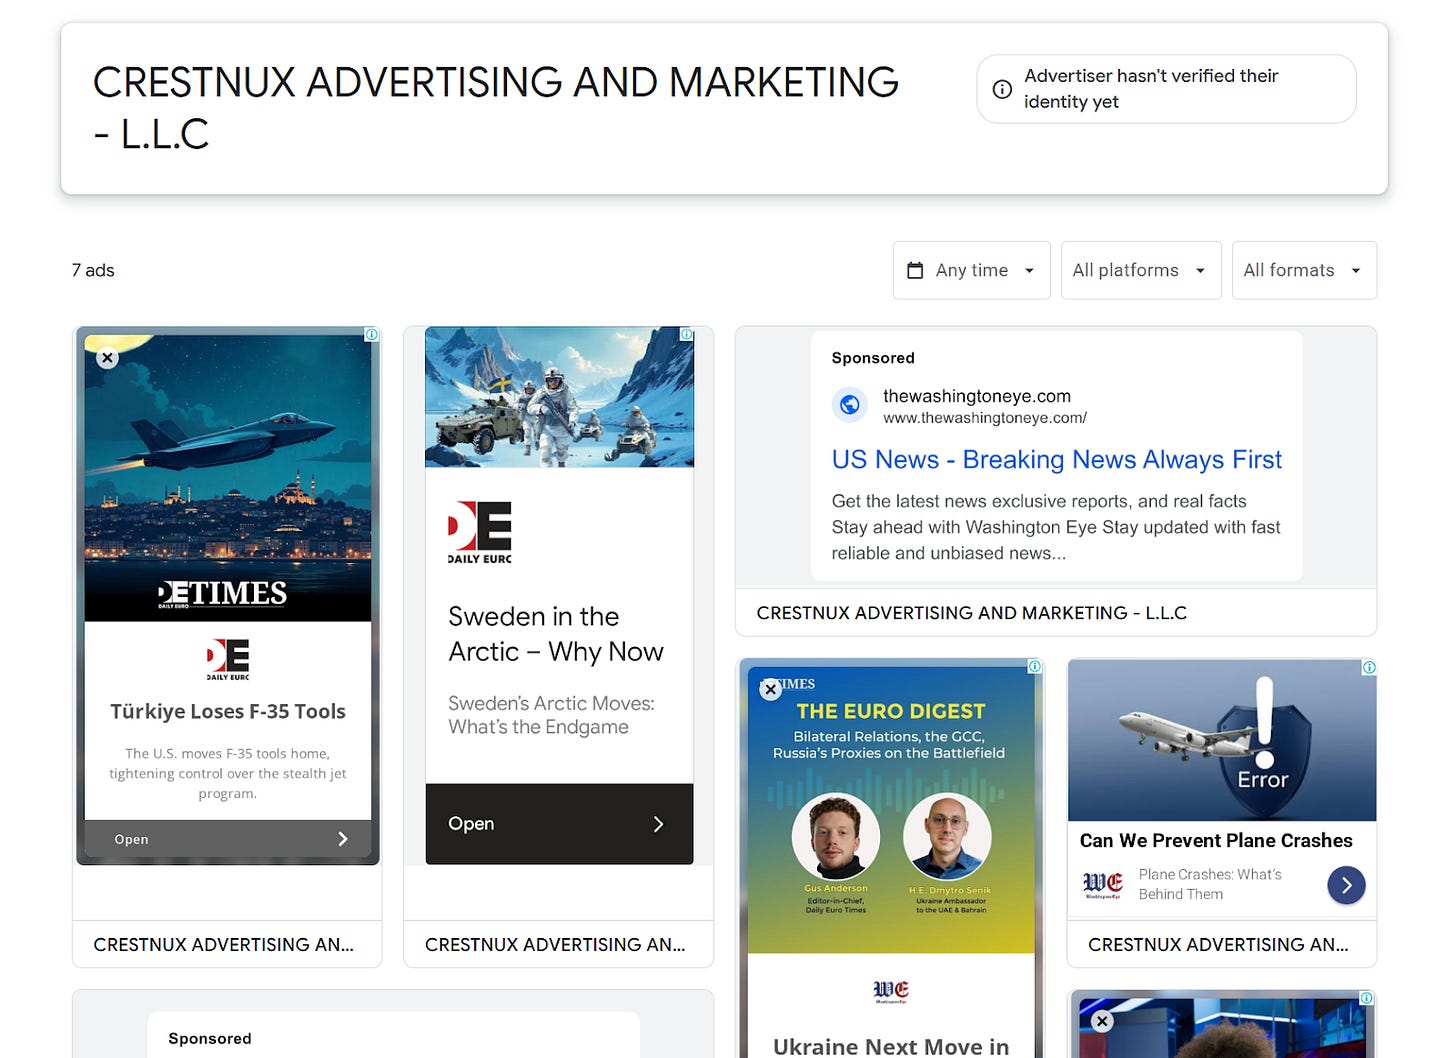Click the chevron arrow on Sweden Open button
This screenshot has height=1058, width=1456.
[x=658, y=824]
